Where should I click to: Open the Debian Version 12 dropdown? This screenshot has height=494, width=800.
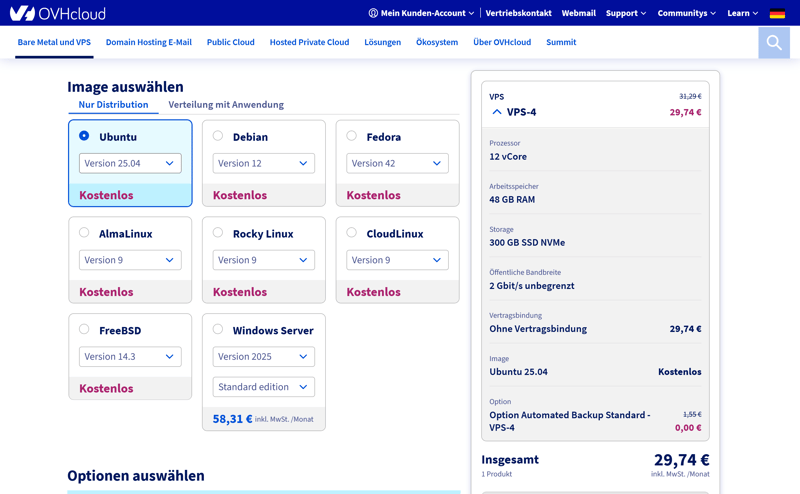[x=263, y=163]
